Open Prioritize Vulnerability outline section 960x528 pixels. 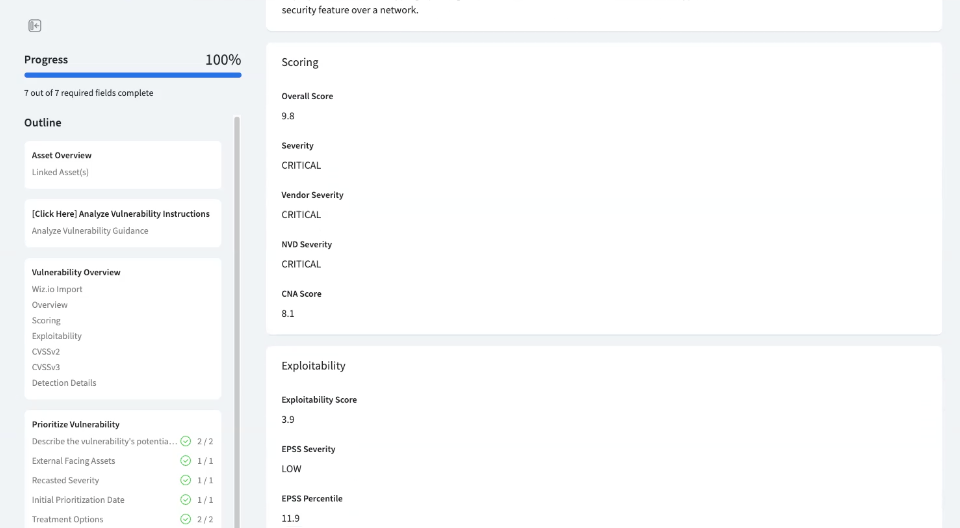(75, 424)
